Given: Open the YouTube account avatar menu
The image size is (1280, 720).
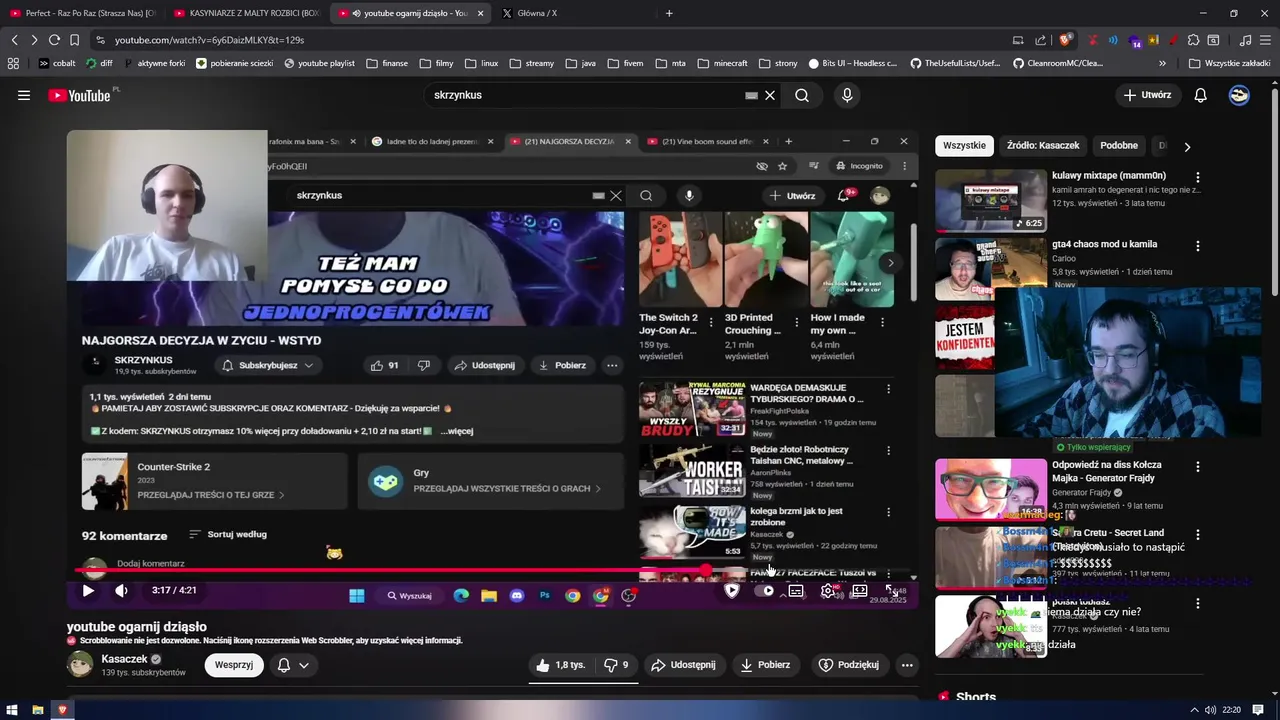Looking at the screenshot, I should pyautogui.click(x=1239, y=95).
